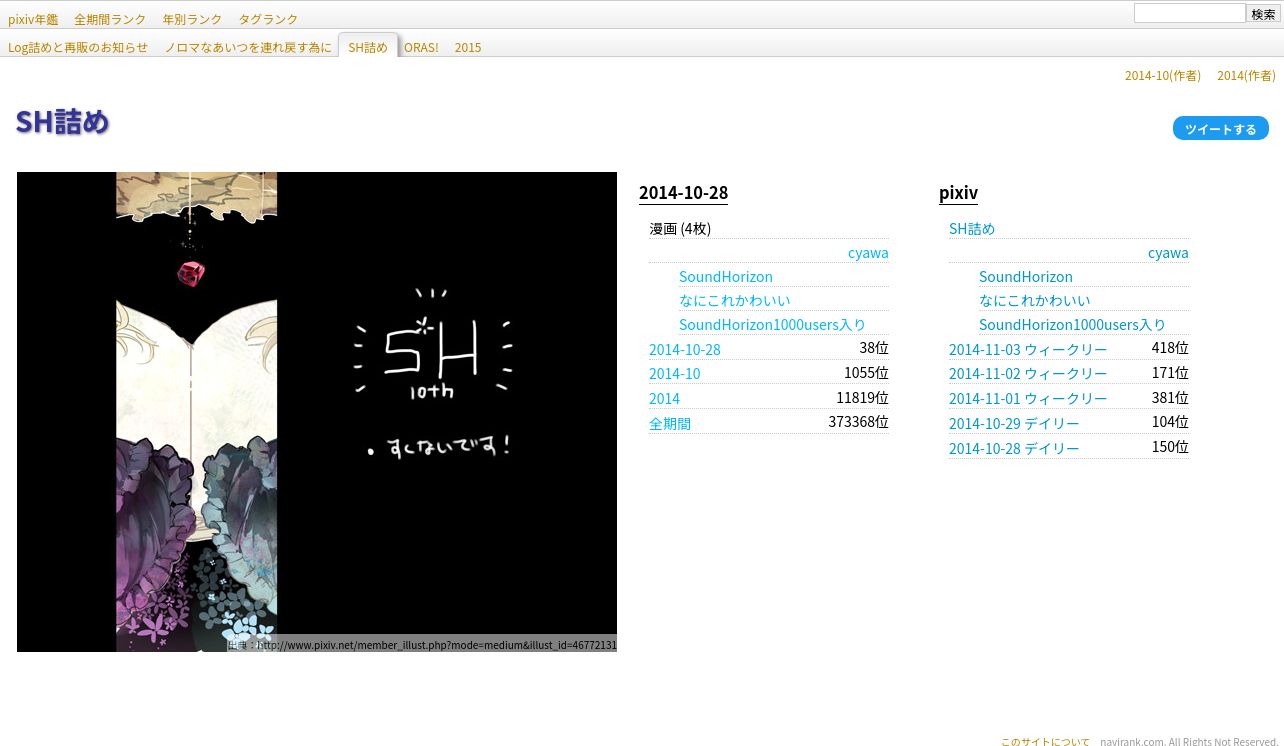Click the 171位 weekly rank value
The width and height of the screenshot is (1284, 746).
(1170, 372)
